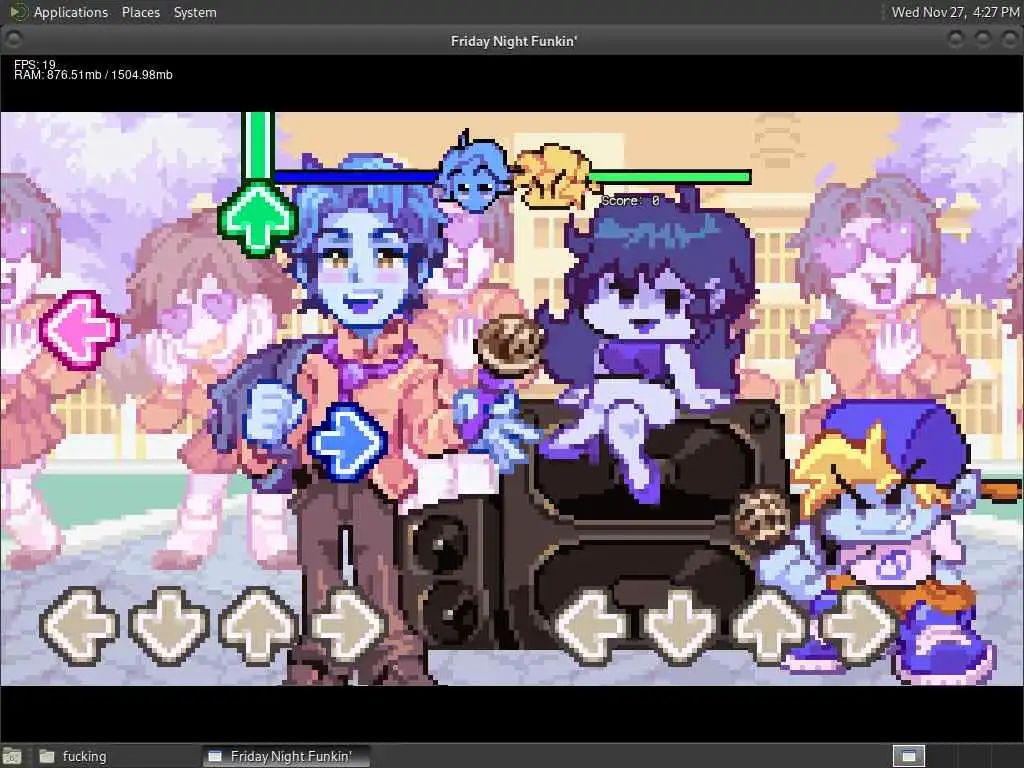The image size is (1024, 768).
Task: Click the falling pink left arrow note
Action: [80, 330]
